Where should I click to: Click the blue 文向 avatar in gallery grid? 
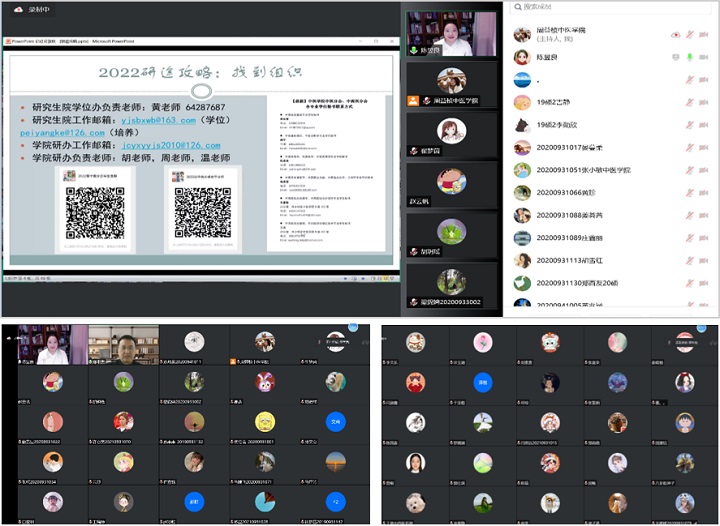point(335,422)
